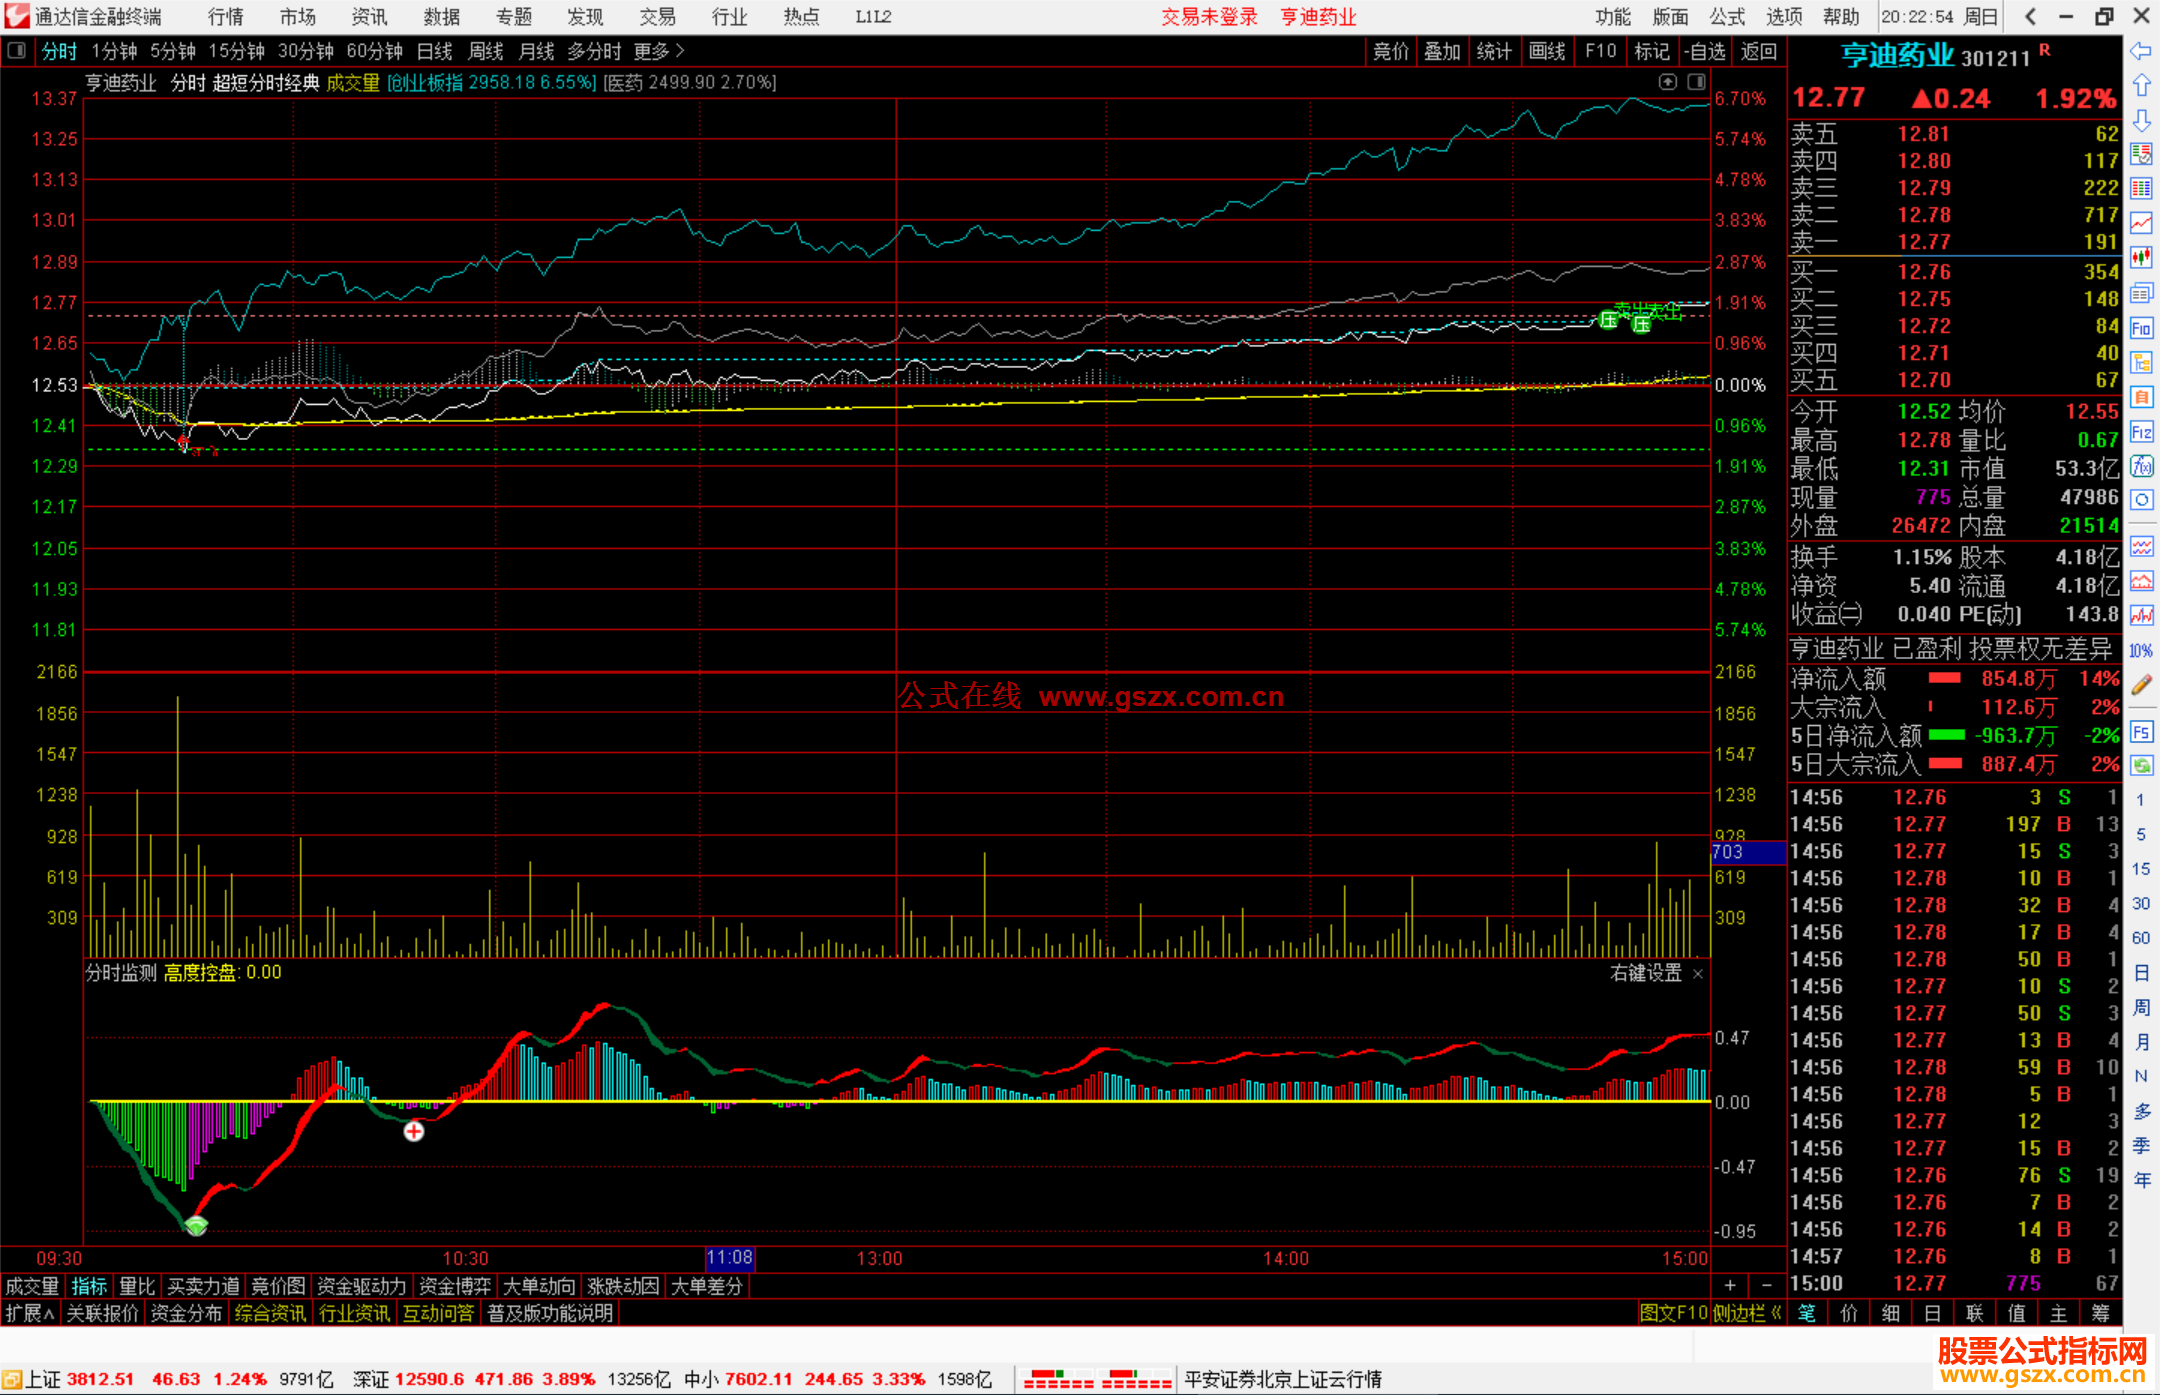This screenshot has width=2160, height=1395.
Task: Click the minus zoom button below chart
Action: pyautogui.click(x=1766, y=1285)
